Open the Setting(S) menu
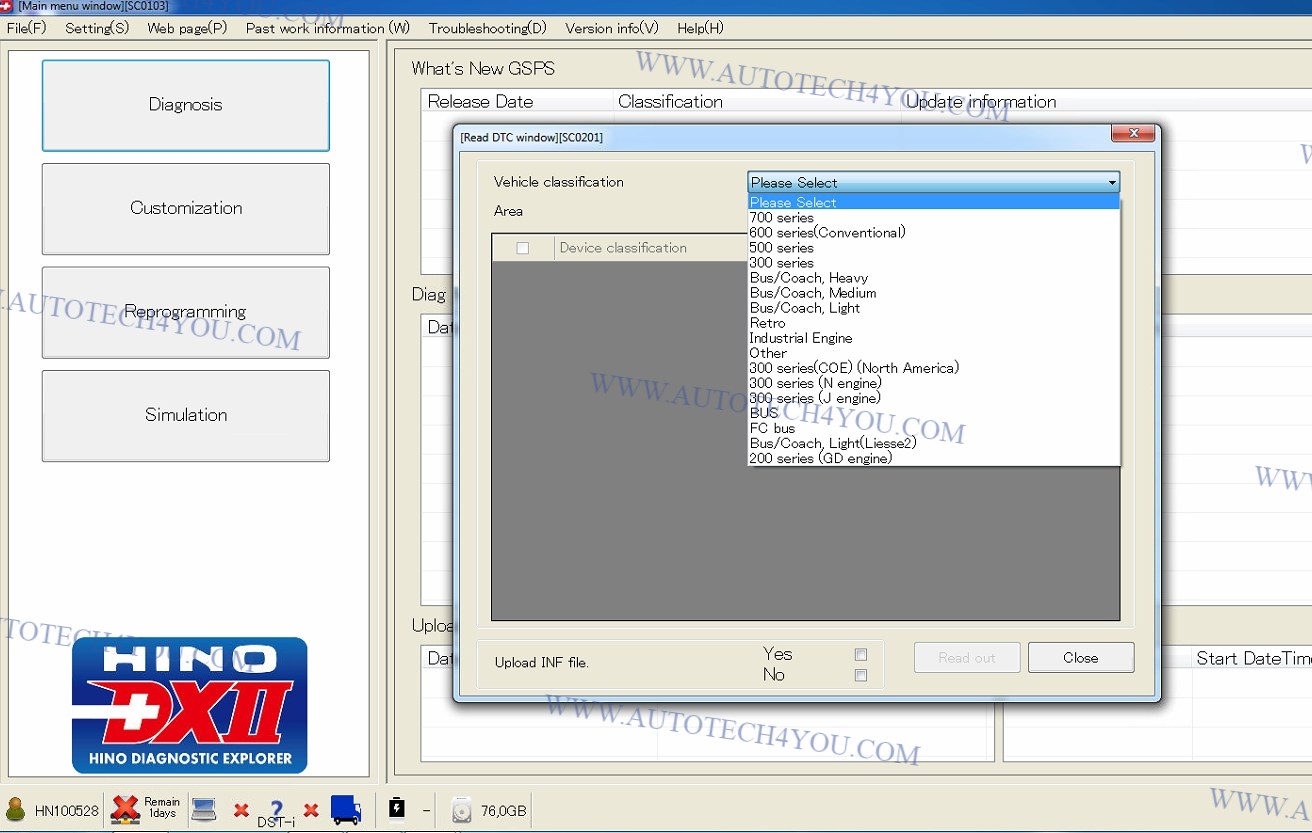Screen dimensions: 1312x833 (x=97, y=28)
